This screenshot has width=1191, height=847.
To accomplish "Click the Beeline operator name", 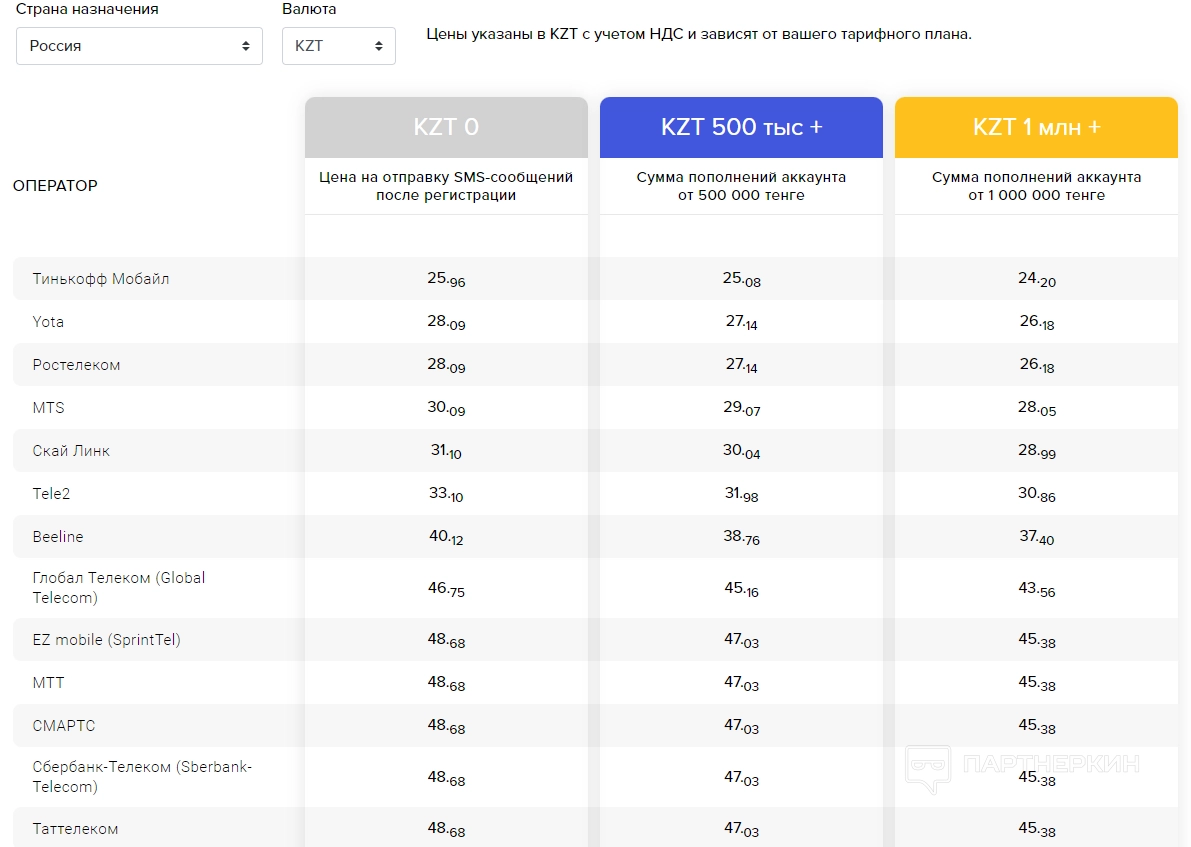I will pyautogui.click(x=58, y=537).
